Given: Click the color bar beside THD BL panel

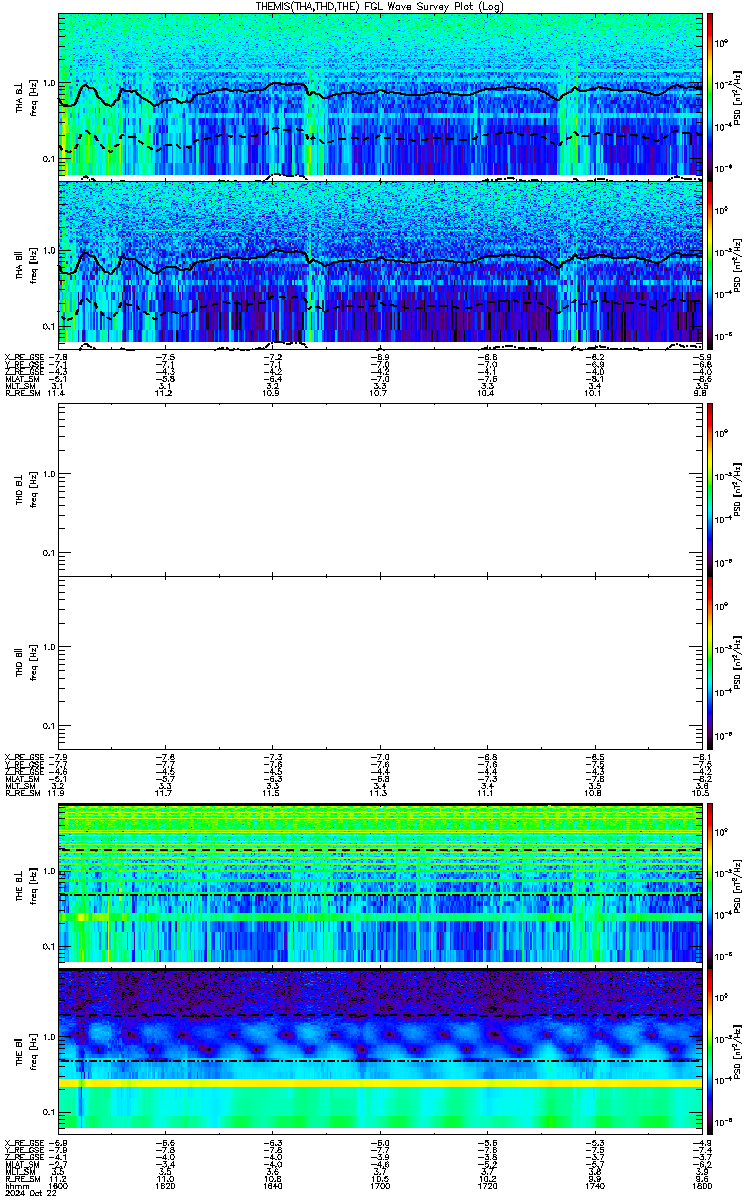Looking at the screenshot, I should 710,489.
